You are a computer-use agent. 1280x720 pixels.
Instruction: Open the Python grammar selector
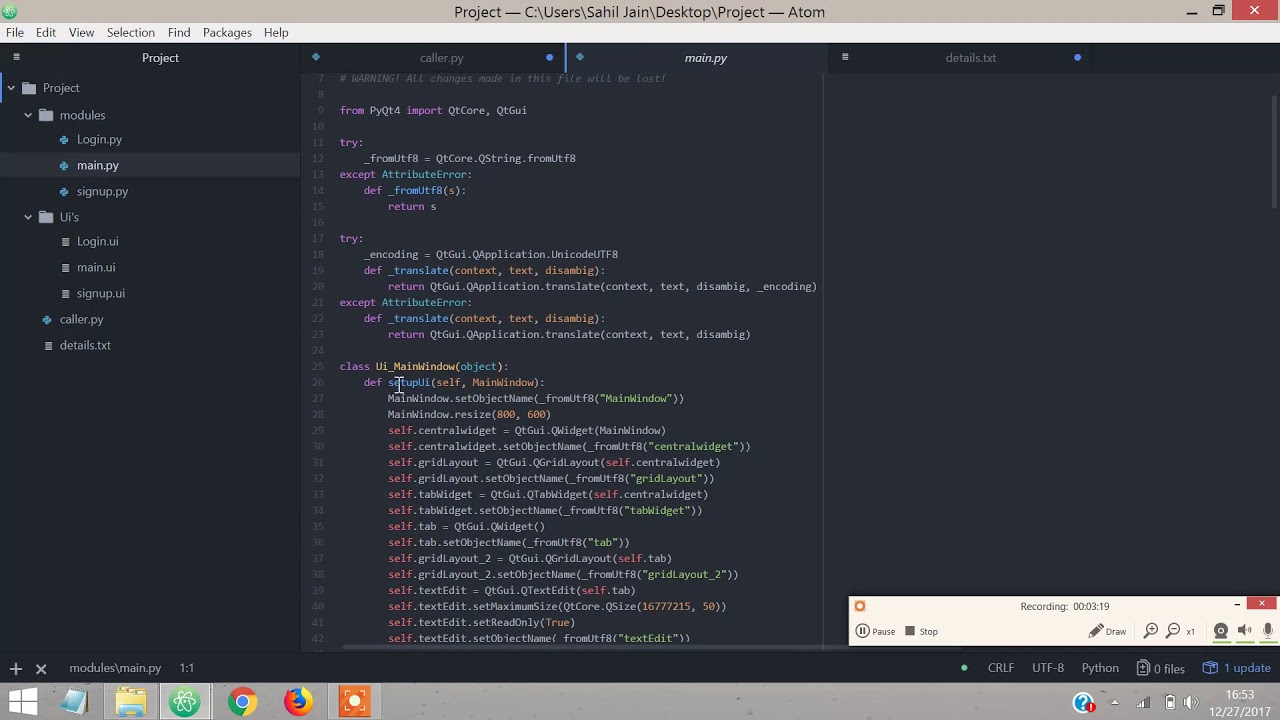[1100, 668]
